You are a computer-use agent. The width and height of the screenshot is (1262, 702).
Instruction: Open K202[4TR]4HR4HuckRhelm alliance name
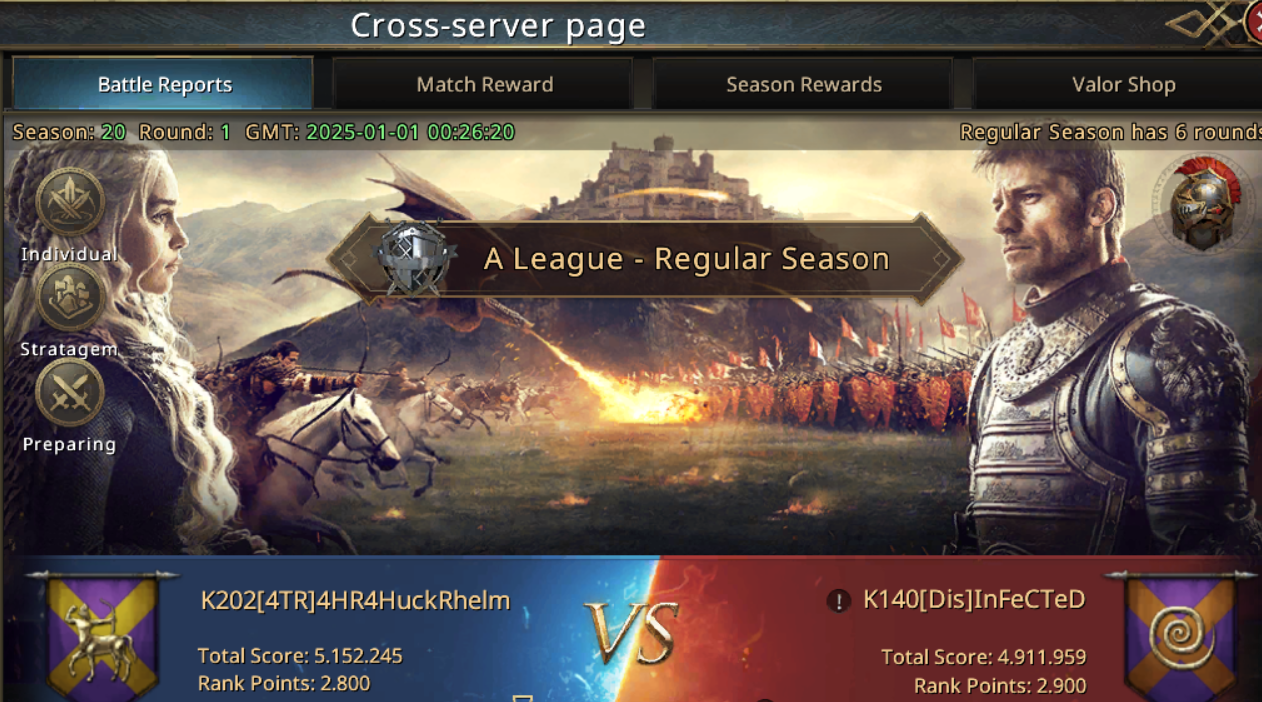click(x=355, y=600)
